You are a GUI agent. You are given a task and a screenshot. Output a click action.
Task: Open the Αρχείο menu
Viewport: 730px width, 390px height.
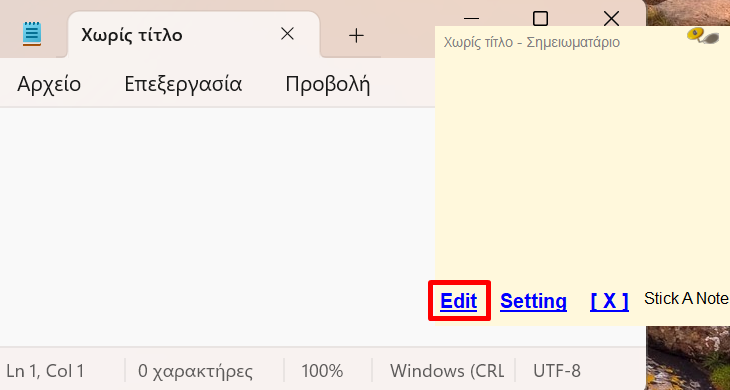tap(49, 85)
